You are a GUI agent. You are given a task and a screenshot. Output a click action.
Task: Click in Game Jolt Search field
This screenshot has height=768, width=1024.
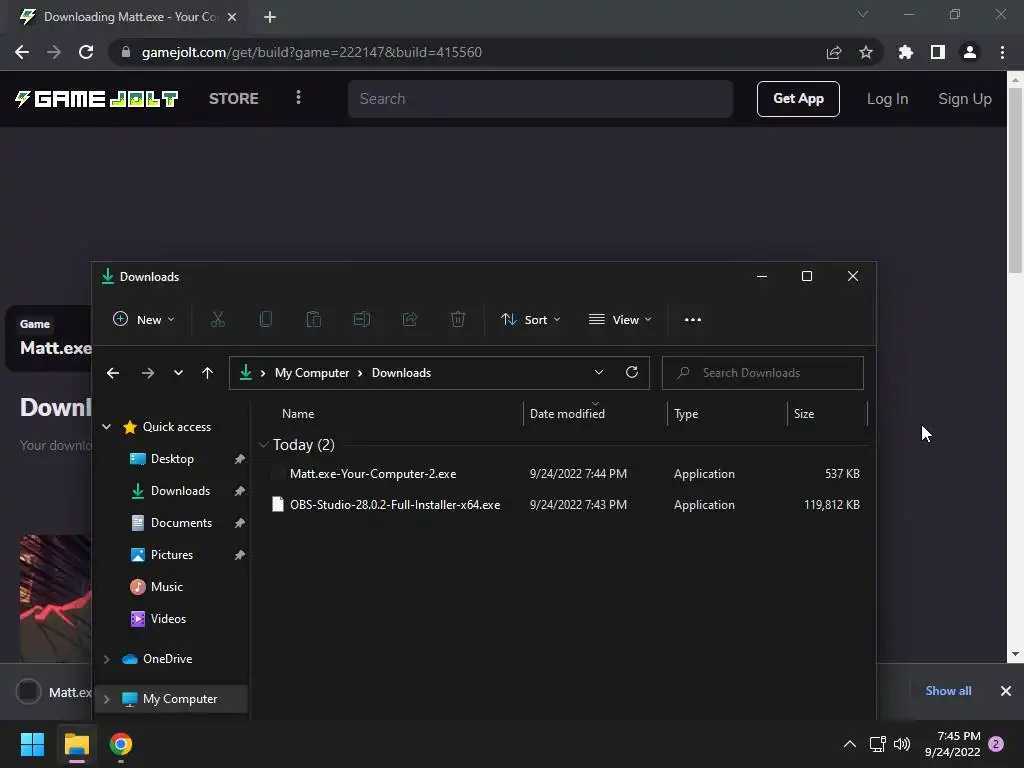[540, 99]
